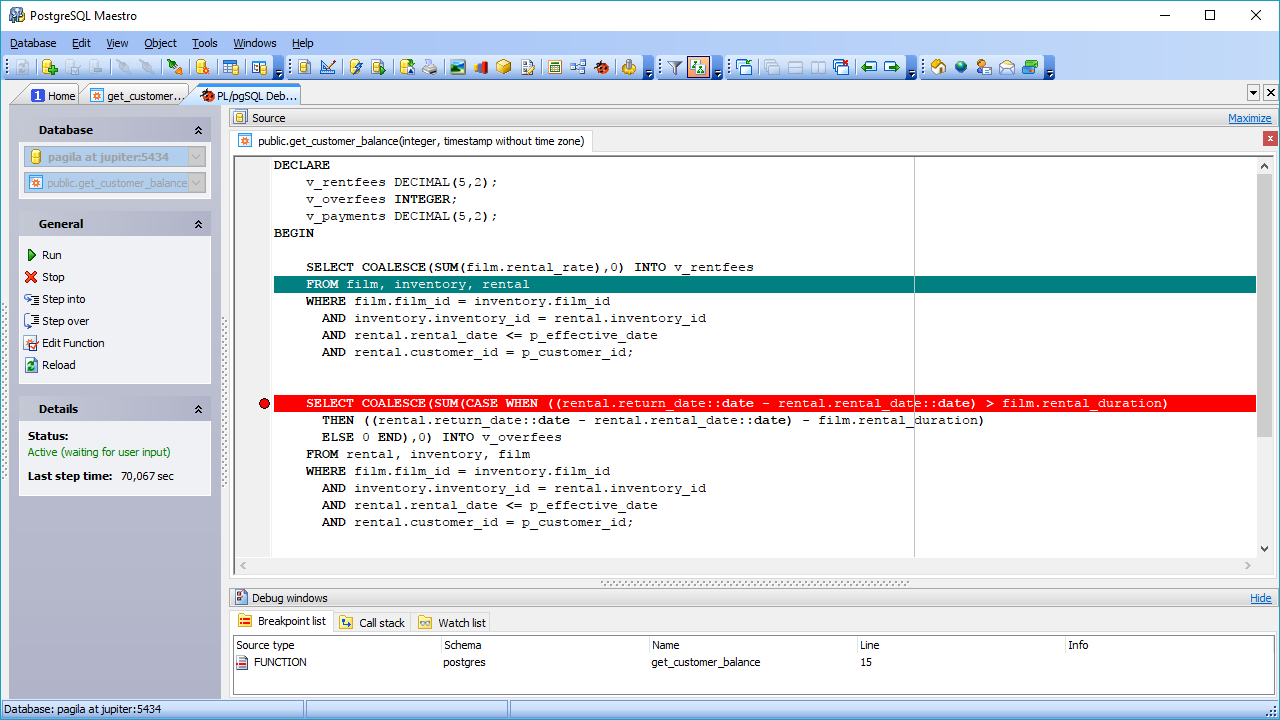Switch to the Call stack tab
This screenshot has height=720, width=1280.
point(380,622)
